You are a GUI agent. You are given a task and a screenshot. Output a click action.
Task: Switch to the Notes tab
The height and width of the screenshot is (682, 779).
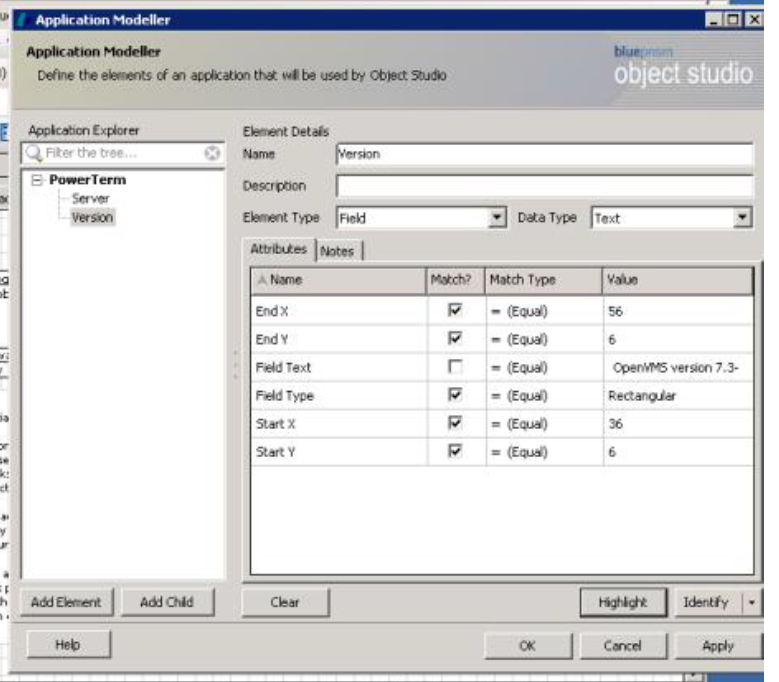[337, 251]
